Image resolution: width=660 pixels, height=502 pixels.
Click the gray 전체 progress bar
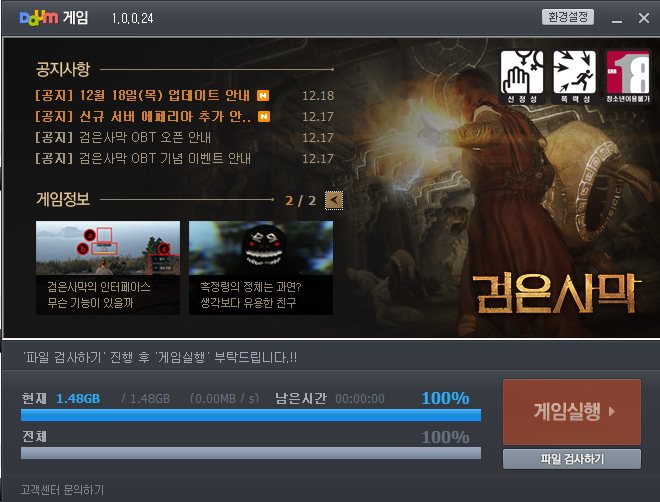click(x=251, y=453)
